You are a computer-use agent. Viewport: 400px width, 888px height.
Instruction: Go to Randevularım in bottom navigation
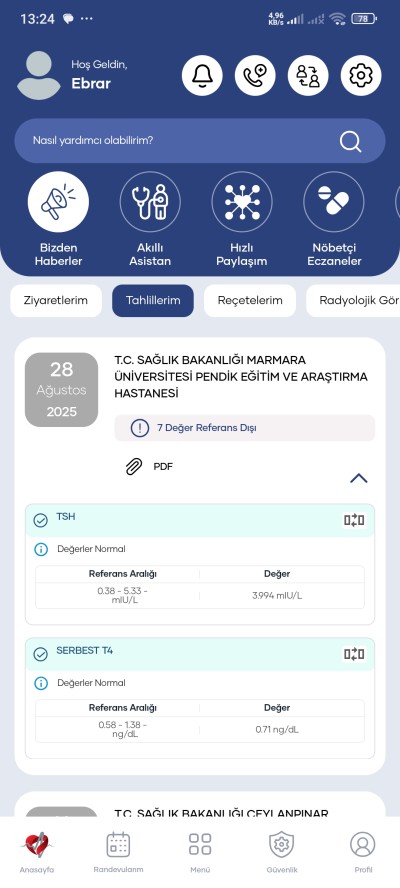click(118, 852)
